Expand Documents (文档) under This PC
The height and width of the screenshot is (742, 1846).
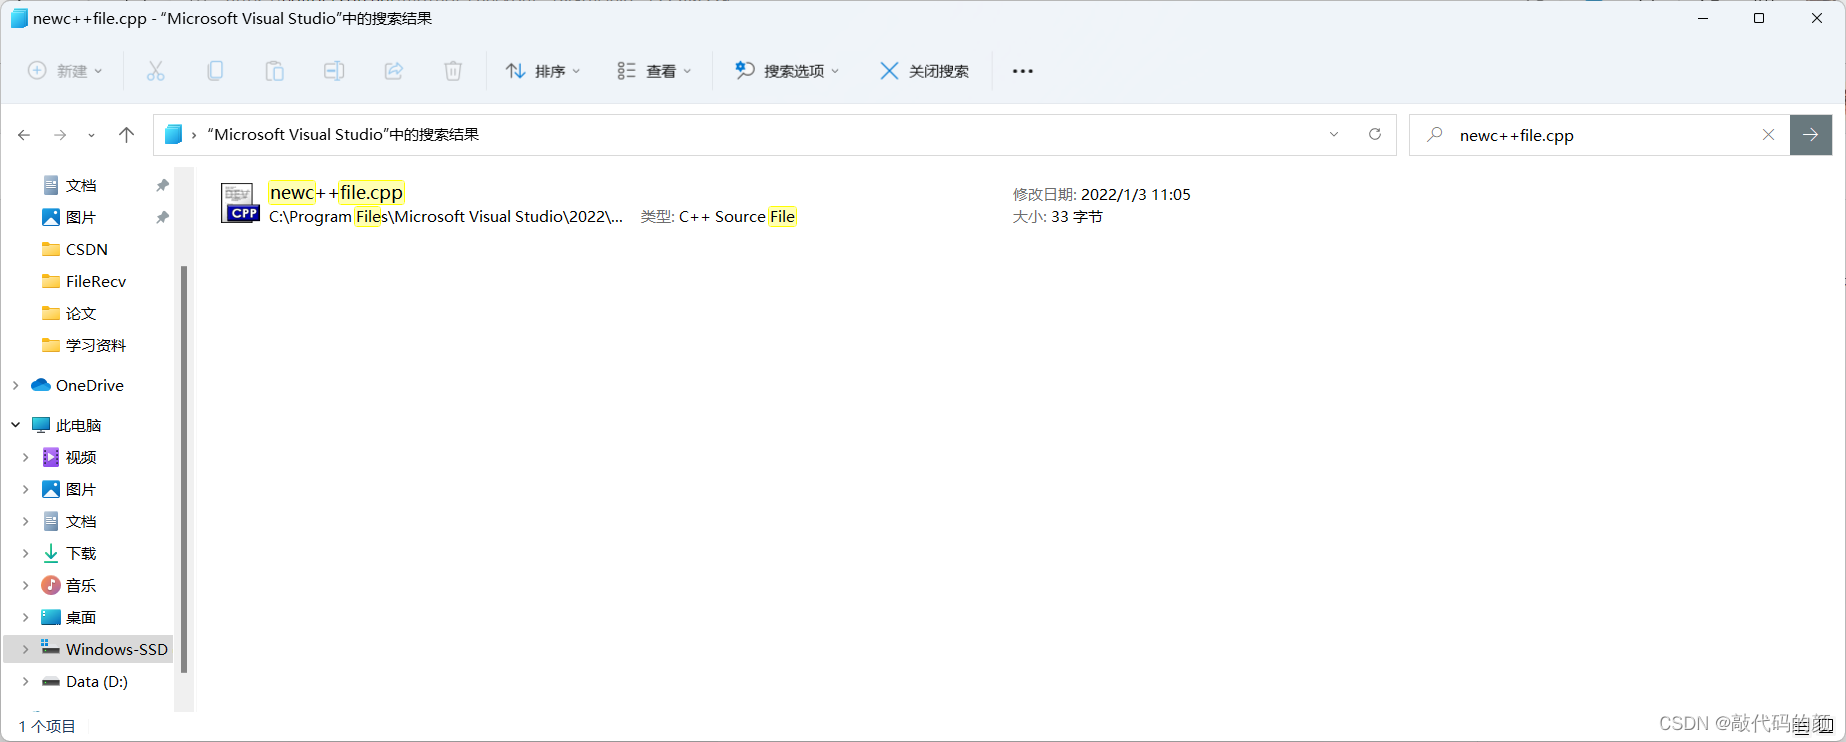point(26,522)
